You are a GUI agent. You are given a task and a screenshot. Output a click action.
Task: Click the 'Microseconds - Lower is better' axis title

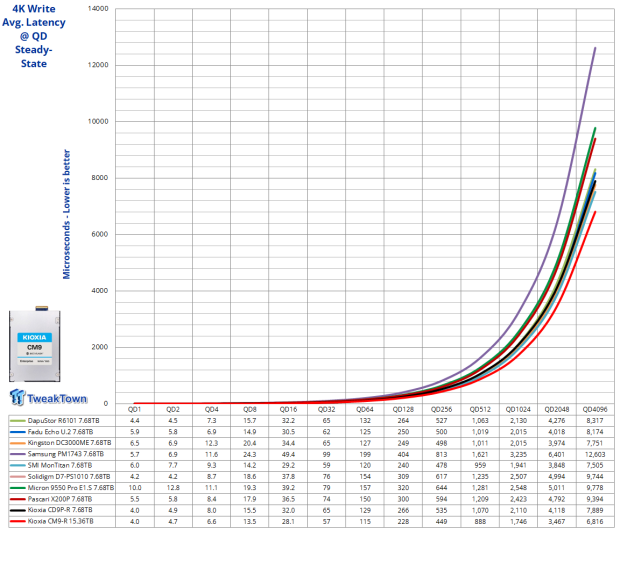click(66, 214)
